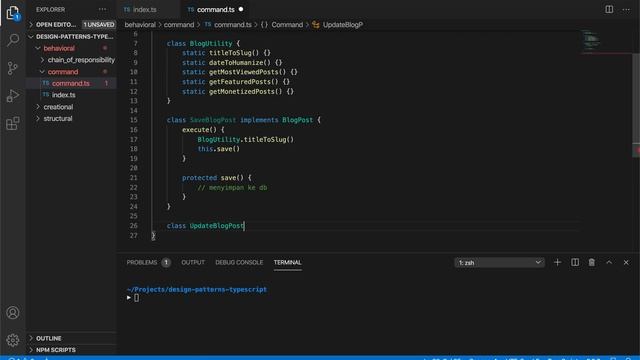Image resolution: width=640 pixels, height=360 pixels.
Task: Click SaveBlogPost class name on line 15
Action: 213,120
